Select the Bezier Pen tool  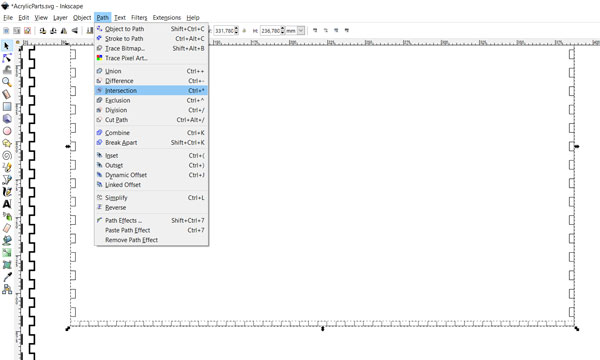coord(7,179)
